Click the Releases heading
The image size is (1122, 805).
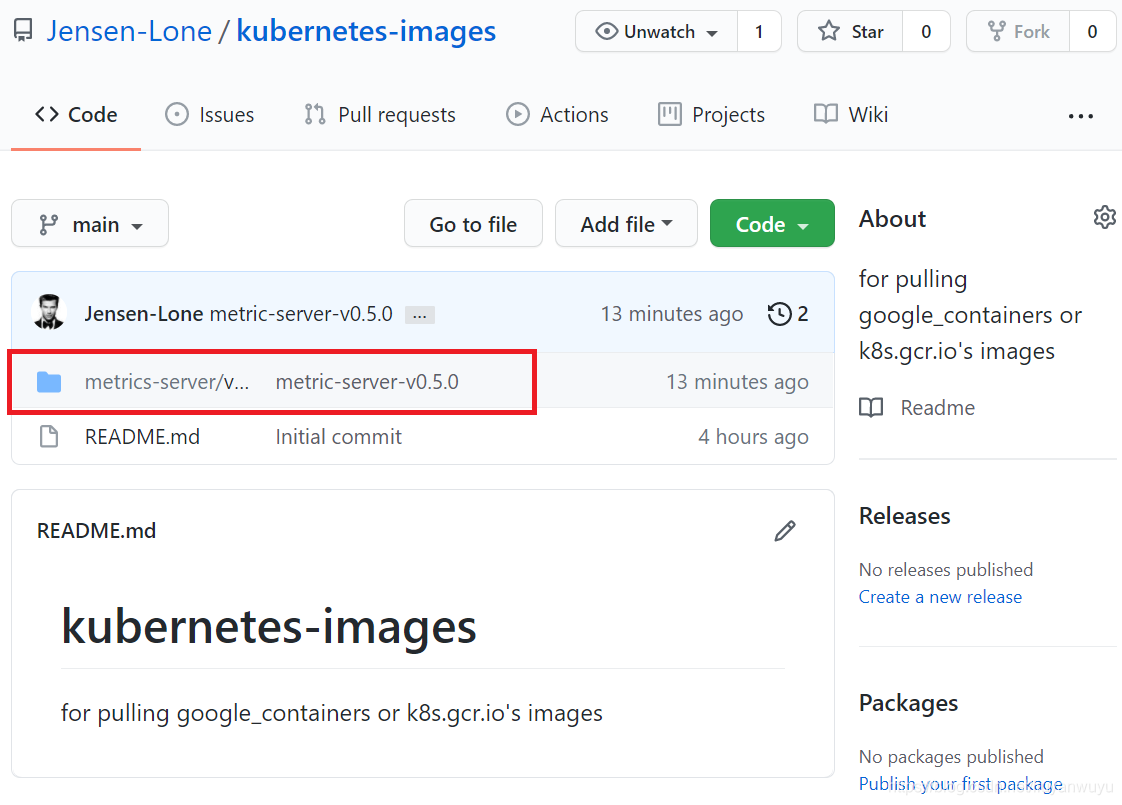(x=904, y=516)
